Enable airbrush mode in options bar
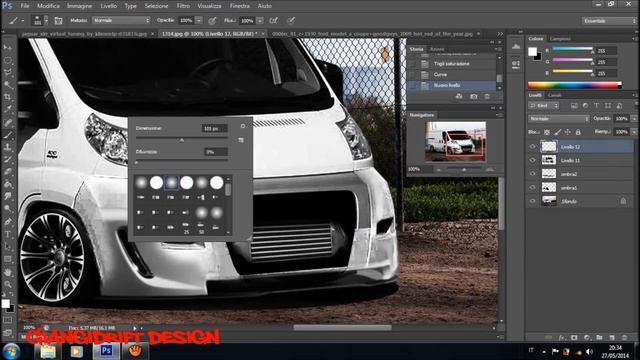Screen dimensions: 640x360 coord(273,20)
